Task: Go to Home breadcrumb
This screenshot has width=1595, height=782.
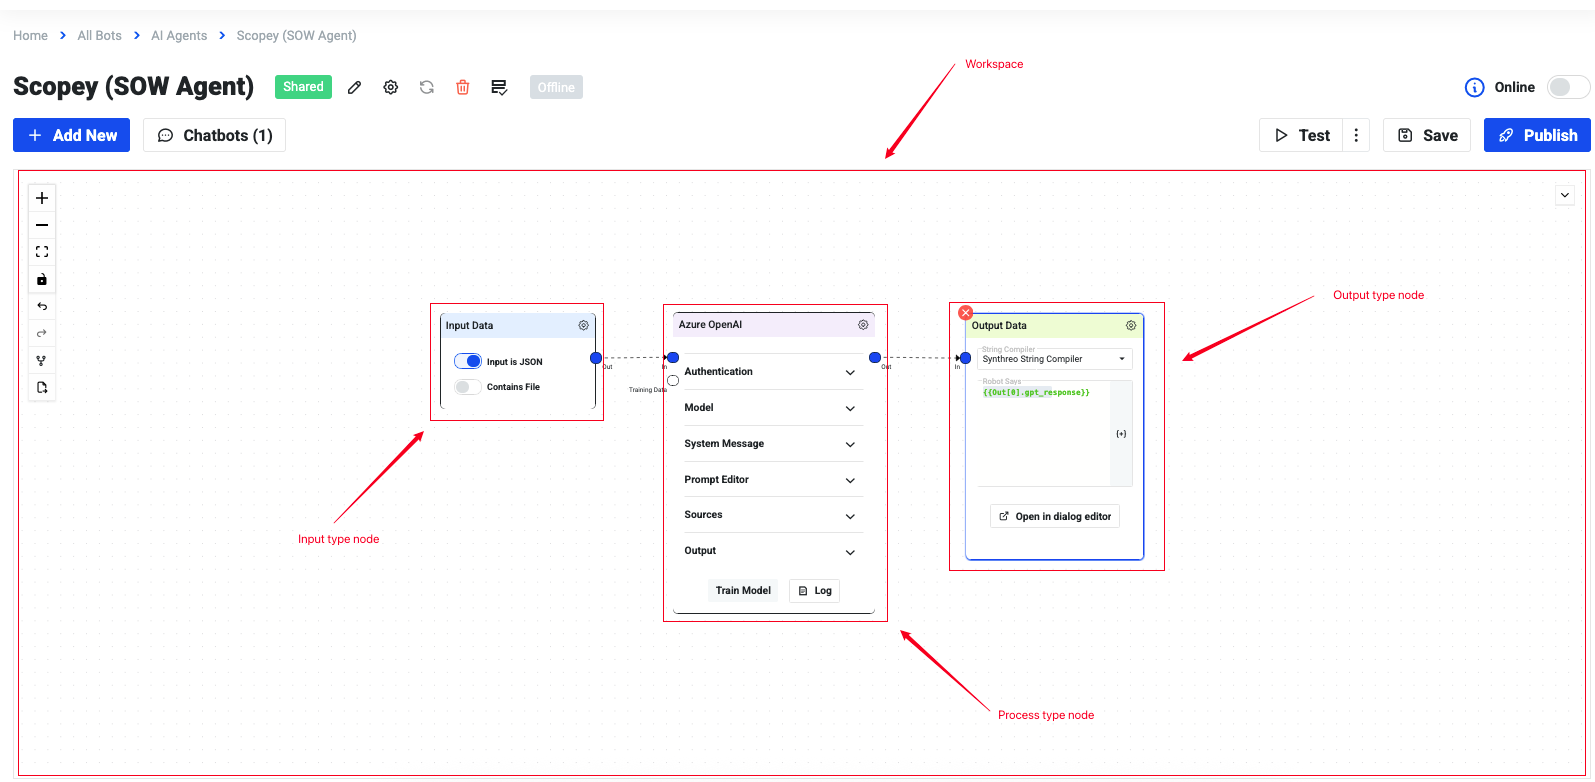Action: (30, 35)
